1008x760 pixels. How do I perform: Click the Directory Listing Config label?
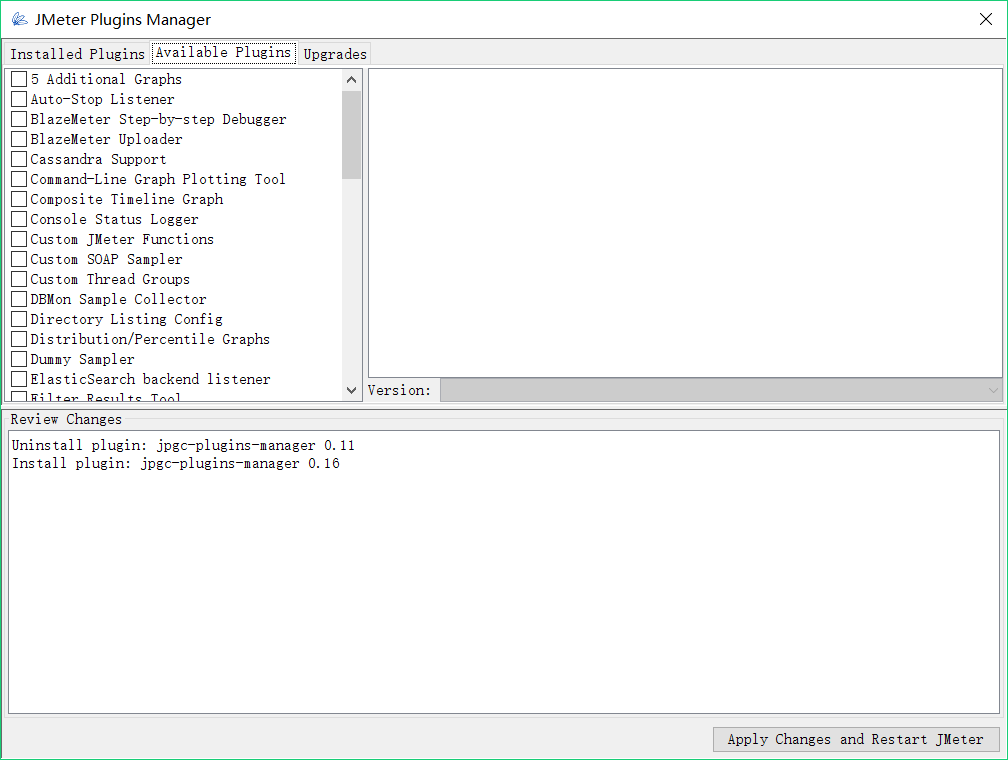pyautogui.click(x=127, y=319)
